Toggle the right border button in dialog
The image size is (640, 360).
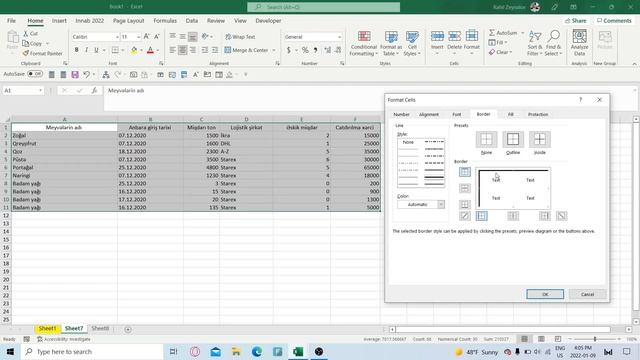click(544, 216)
